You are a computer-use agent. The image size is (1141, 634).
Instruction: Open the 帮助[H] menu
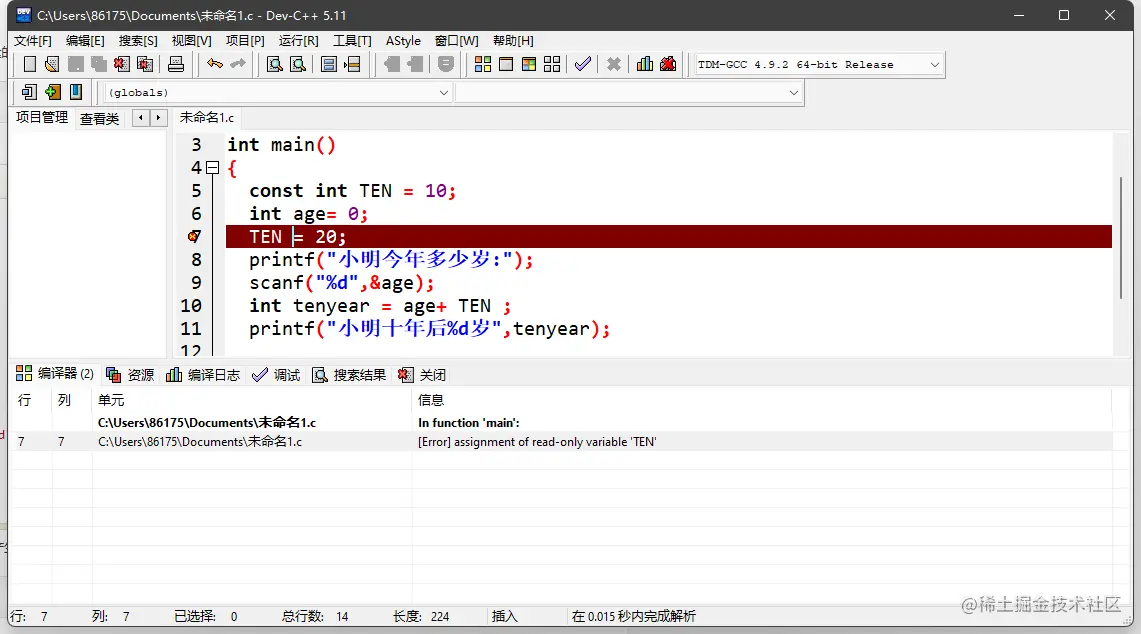click(513, 41)
